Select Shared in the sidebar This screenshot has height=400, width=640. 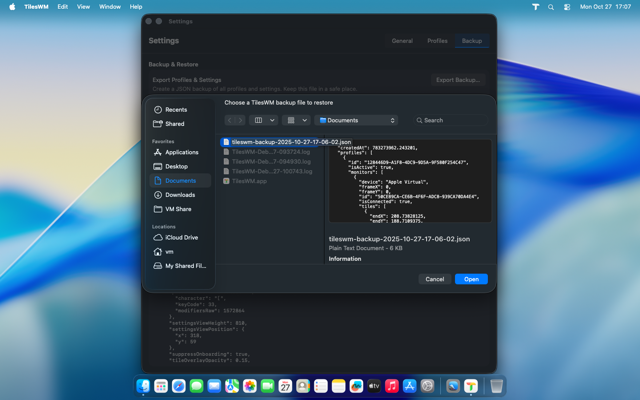pyautogui.click(x=169, y=124)
